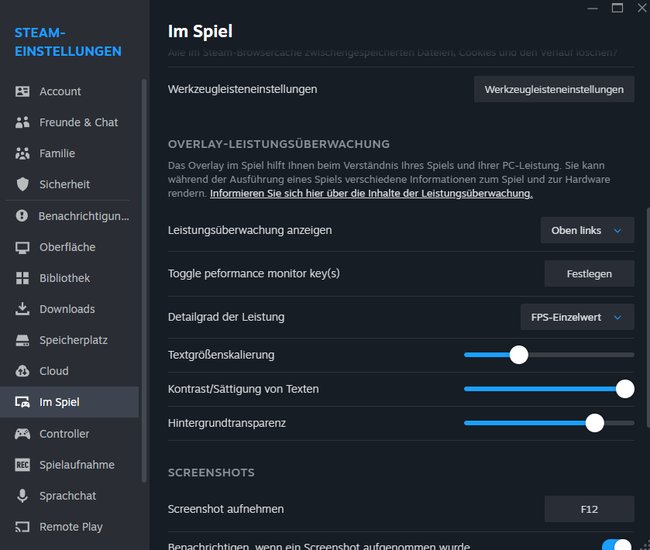
Task: Open Controller settings
Action: 70,434
